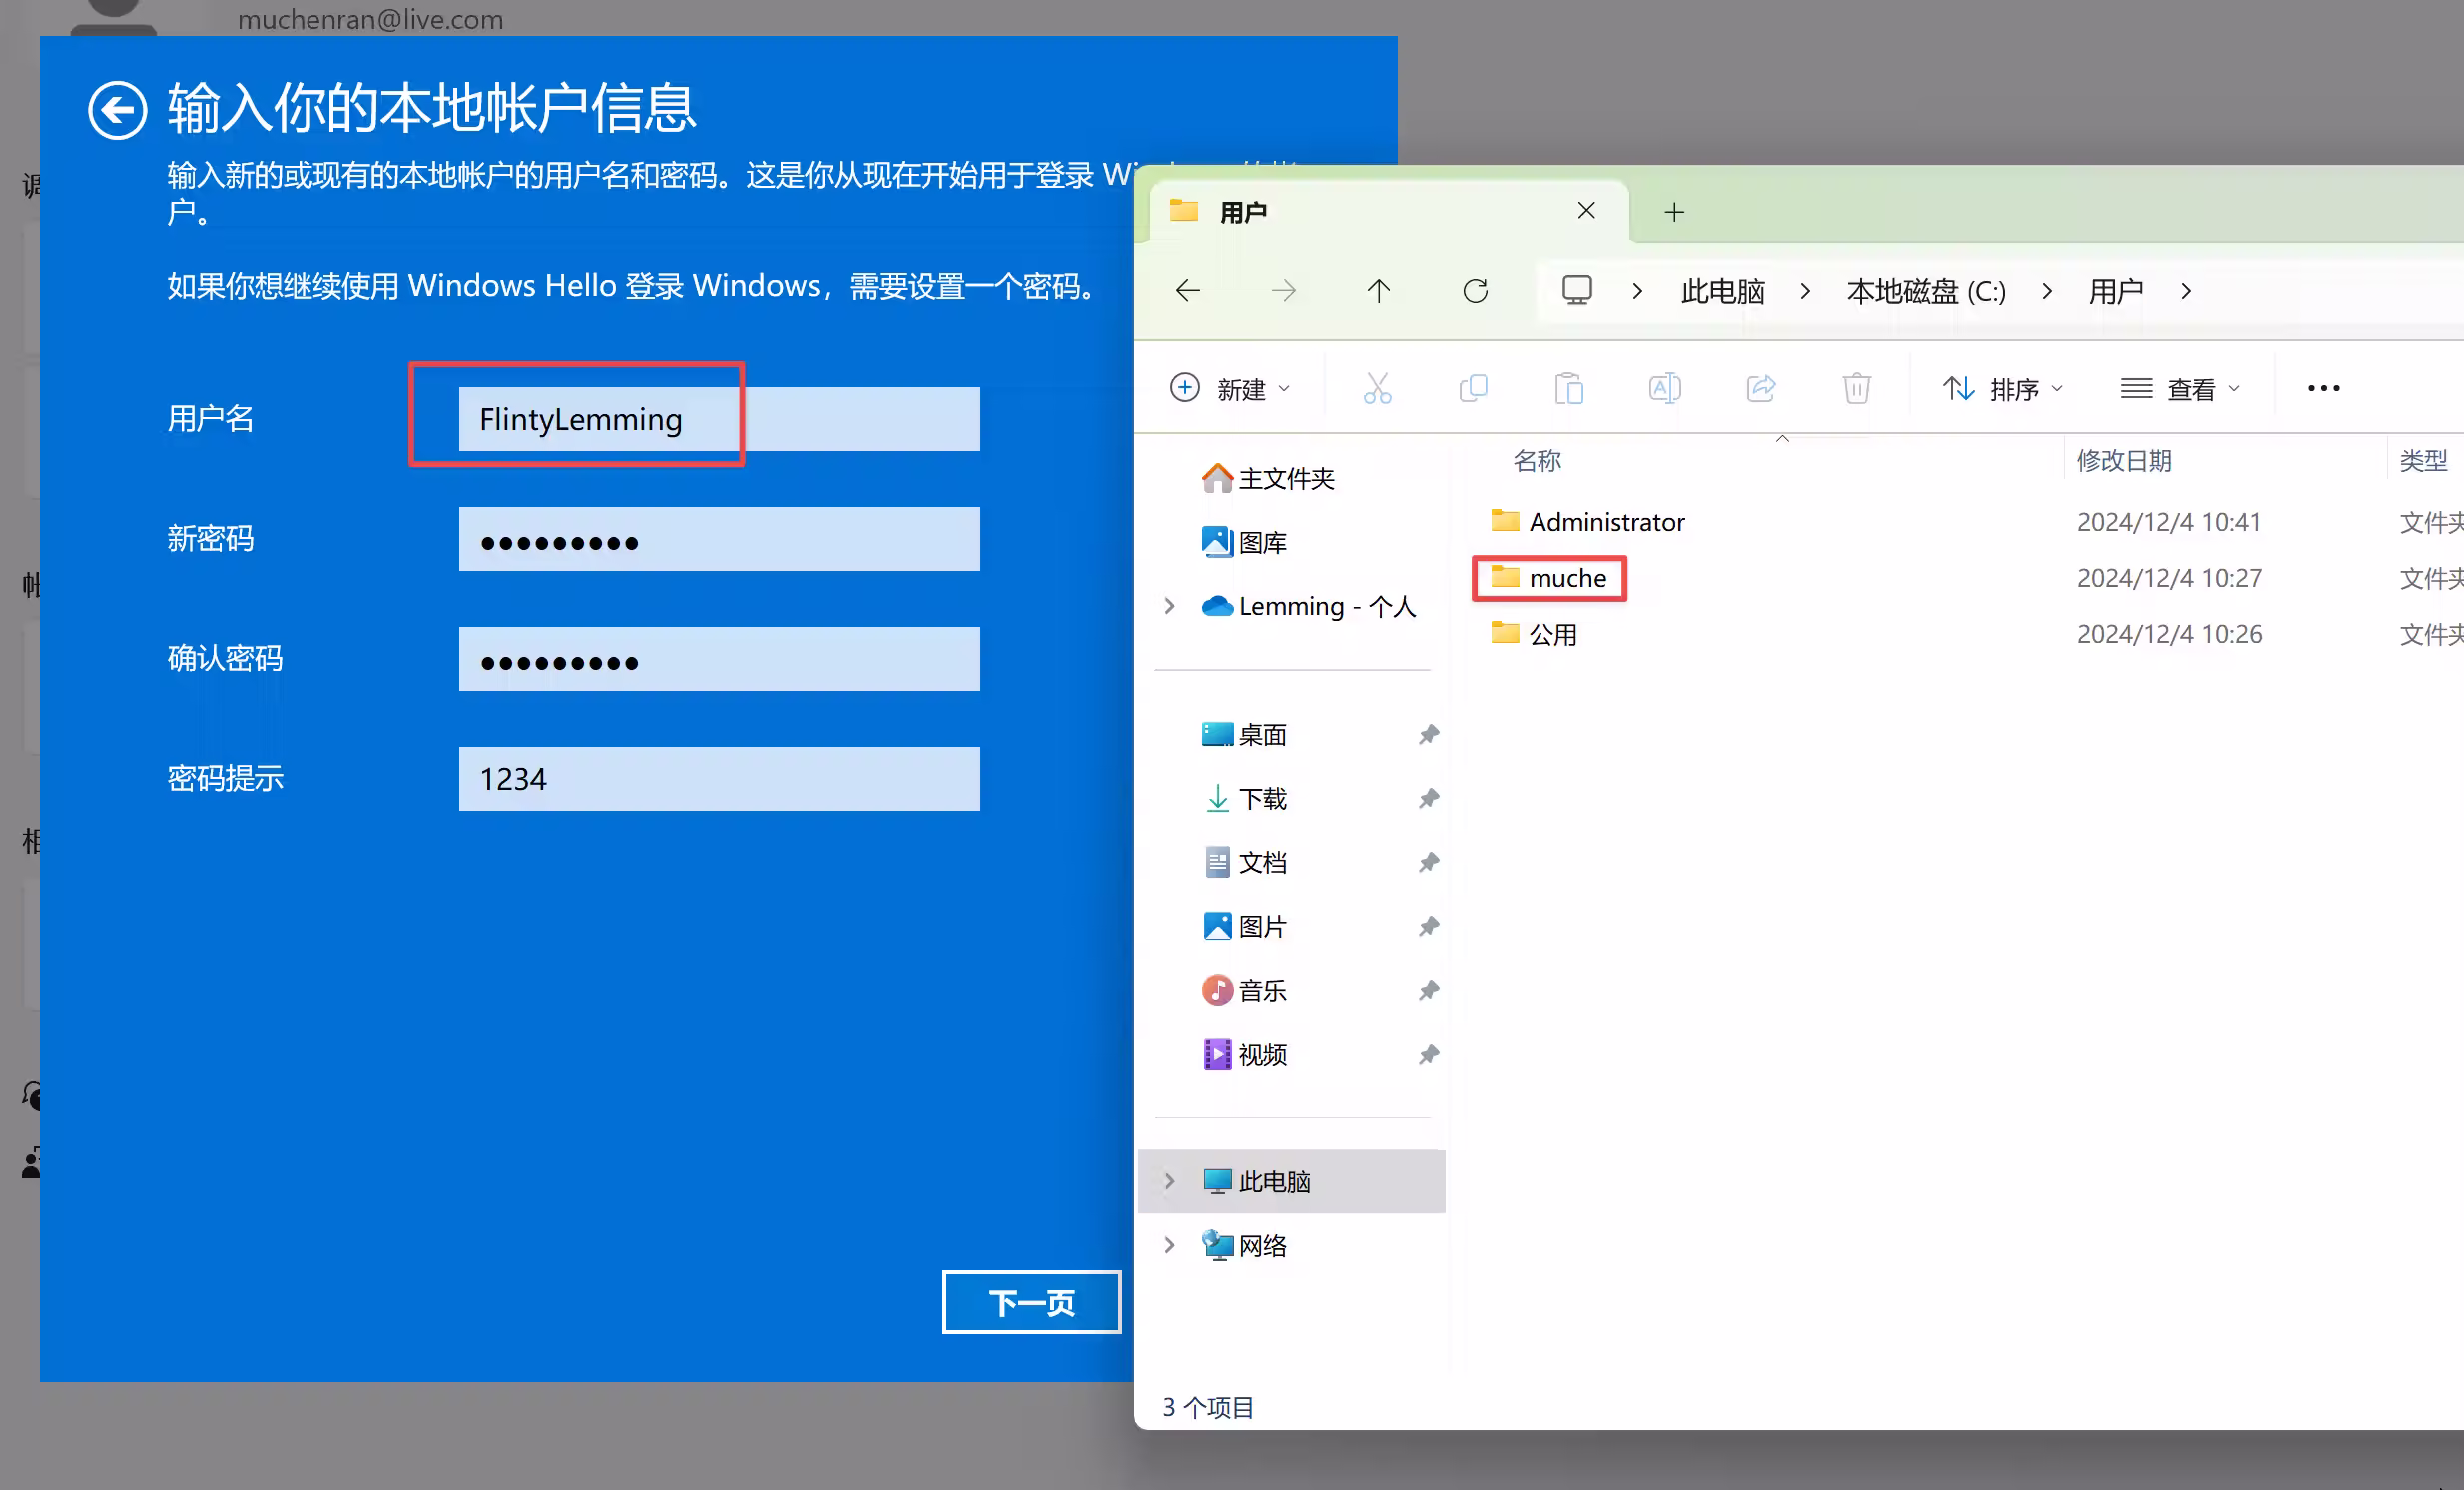Open the 新建 dropdown menu
Screen dimensions: 2464x1490
coord(1231,389)
